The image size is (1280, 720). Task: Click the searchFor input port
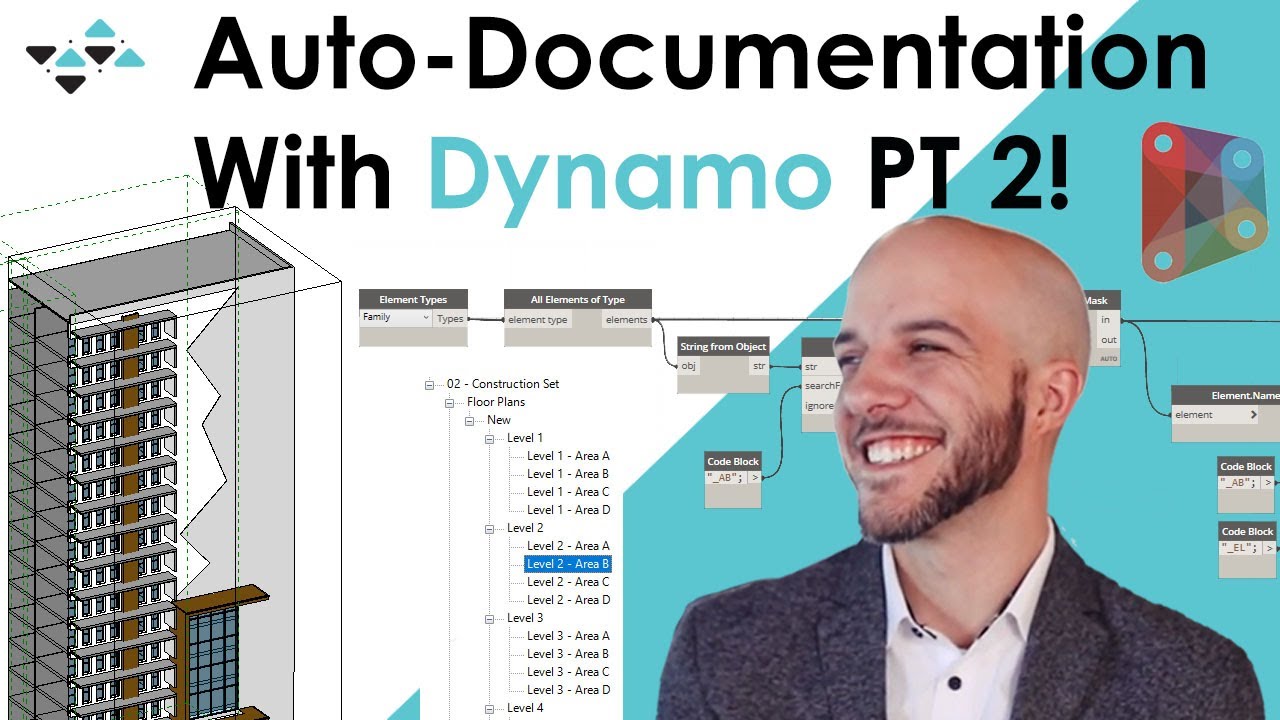[822, 386]
